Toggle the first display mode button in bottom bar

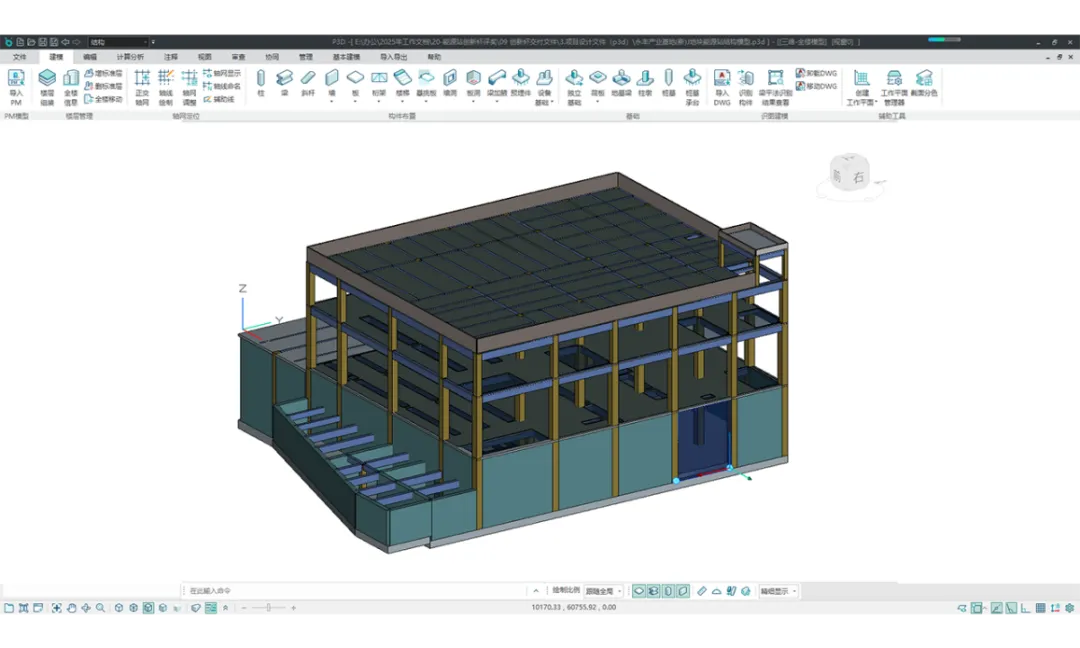[638, 591]
